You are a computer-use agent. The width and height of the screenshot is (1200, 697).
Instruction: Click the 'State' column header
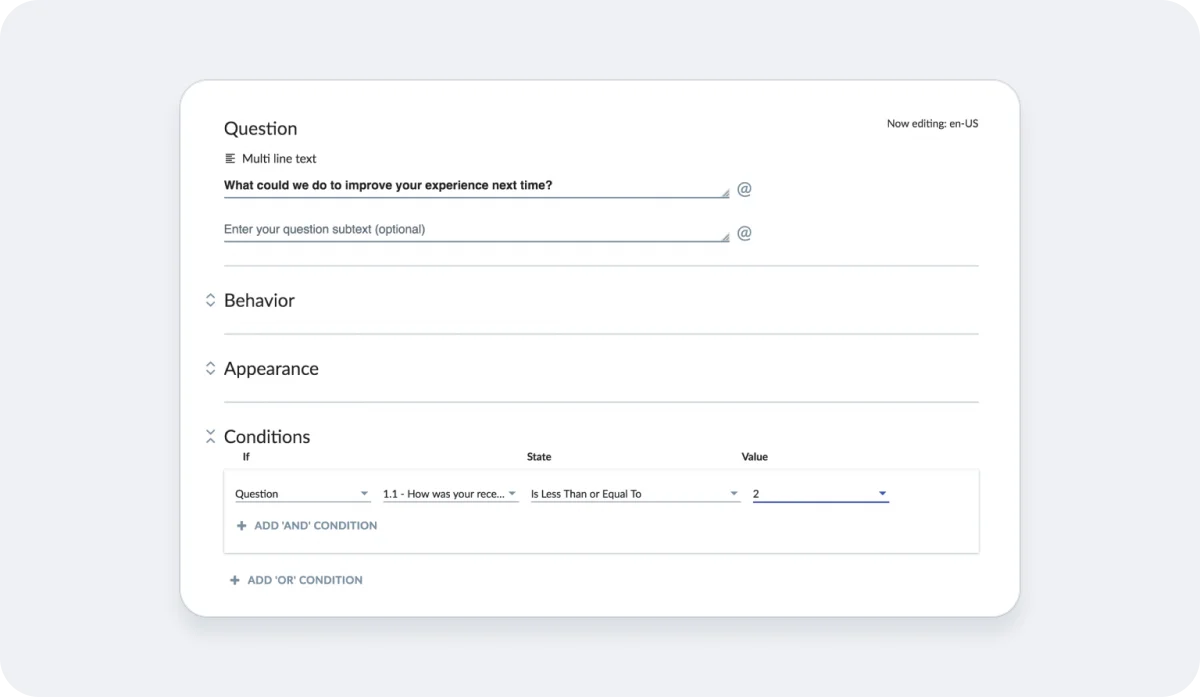pyautogui.click(x=539, y=457)
